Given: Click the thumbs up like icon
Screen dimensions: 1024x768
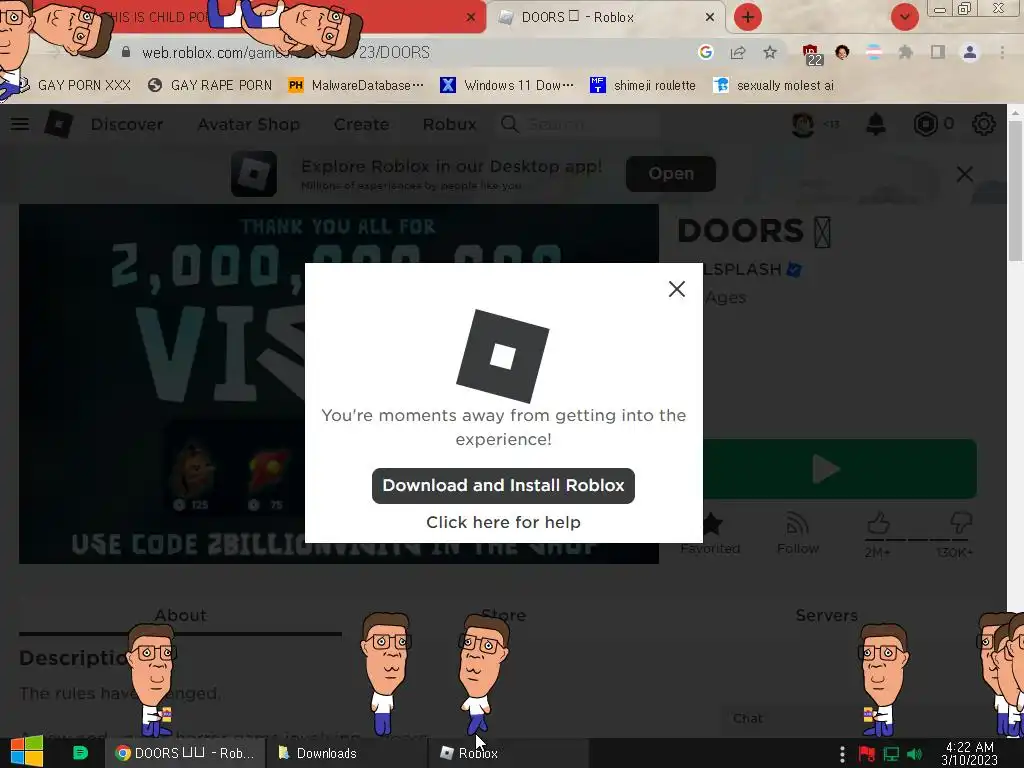Looking at the screenshot, I should [878, 523].
